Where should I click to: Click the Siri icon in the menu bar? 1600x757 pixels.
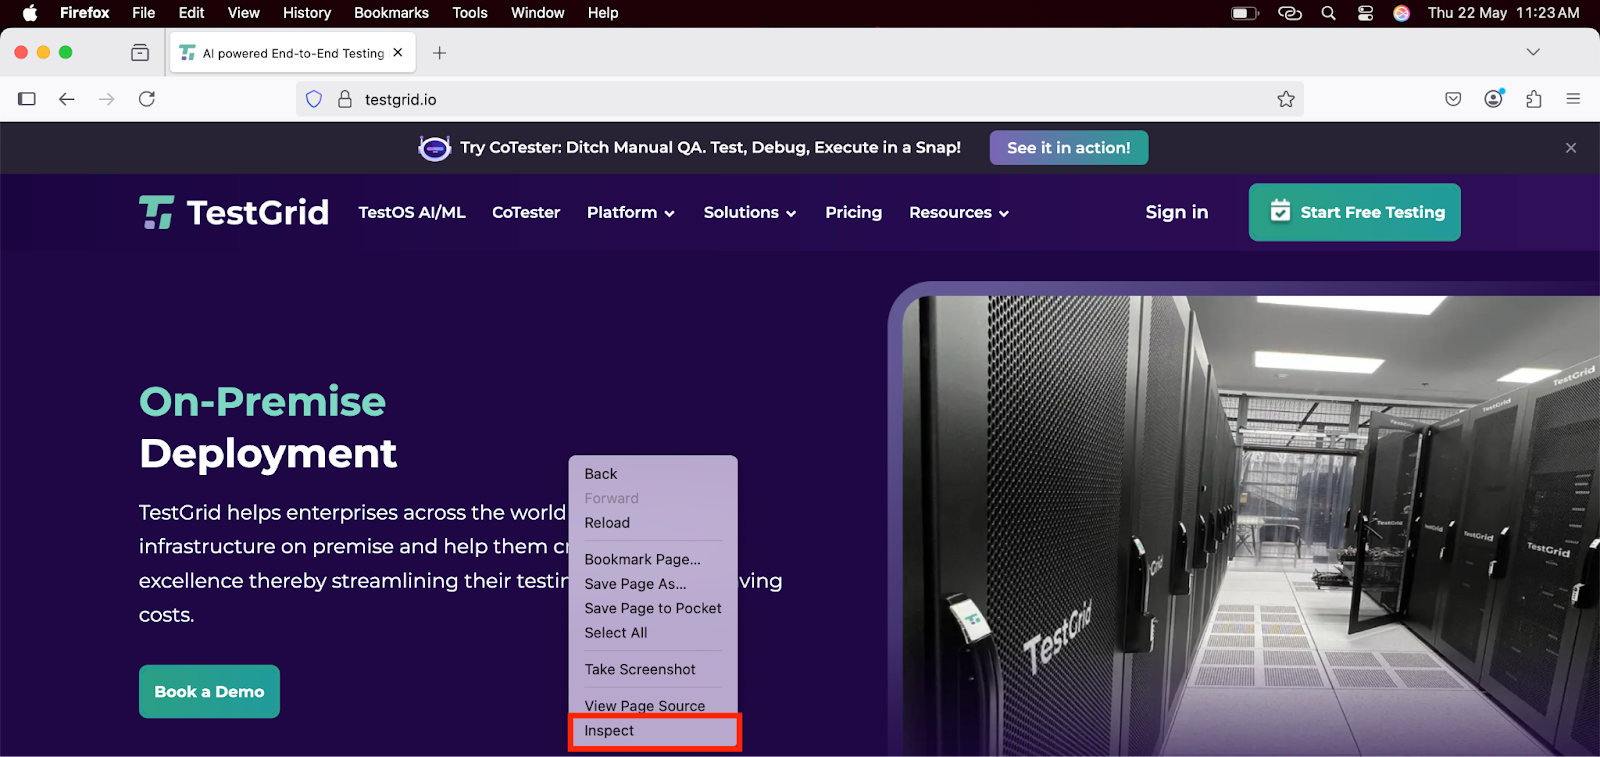coord(1402,13)
